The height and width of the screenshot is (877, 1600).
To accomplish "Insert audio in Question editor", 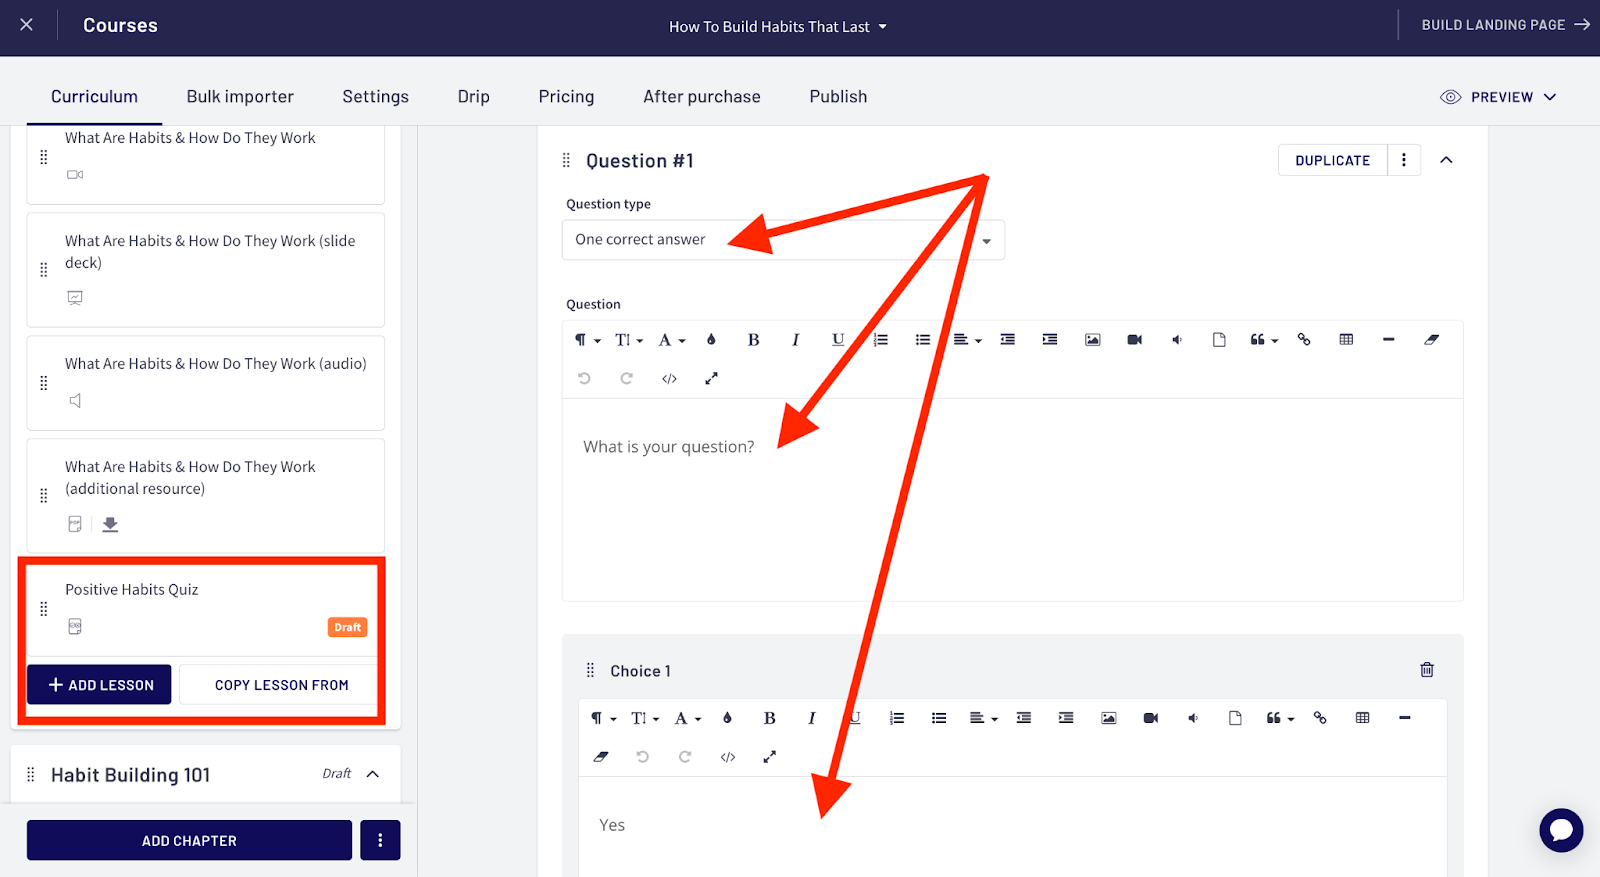I will 1177,340.
